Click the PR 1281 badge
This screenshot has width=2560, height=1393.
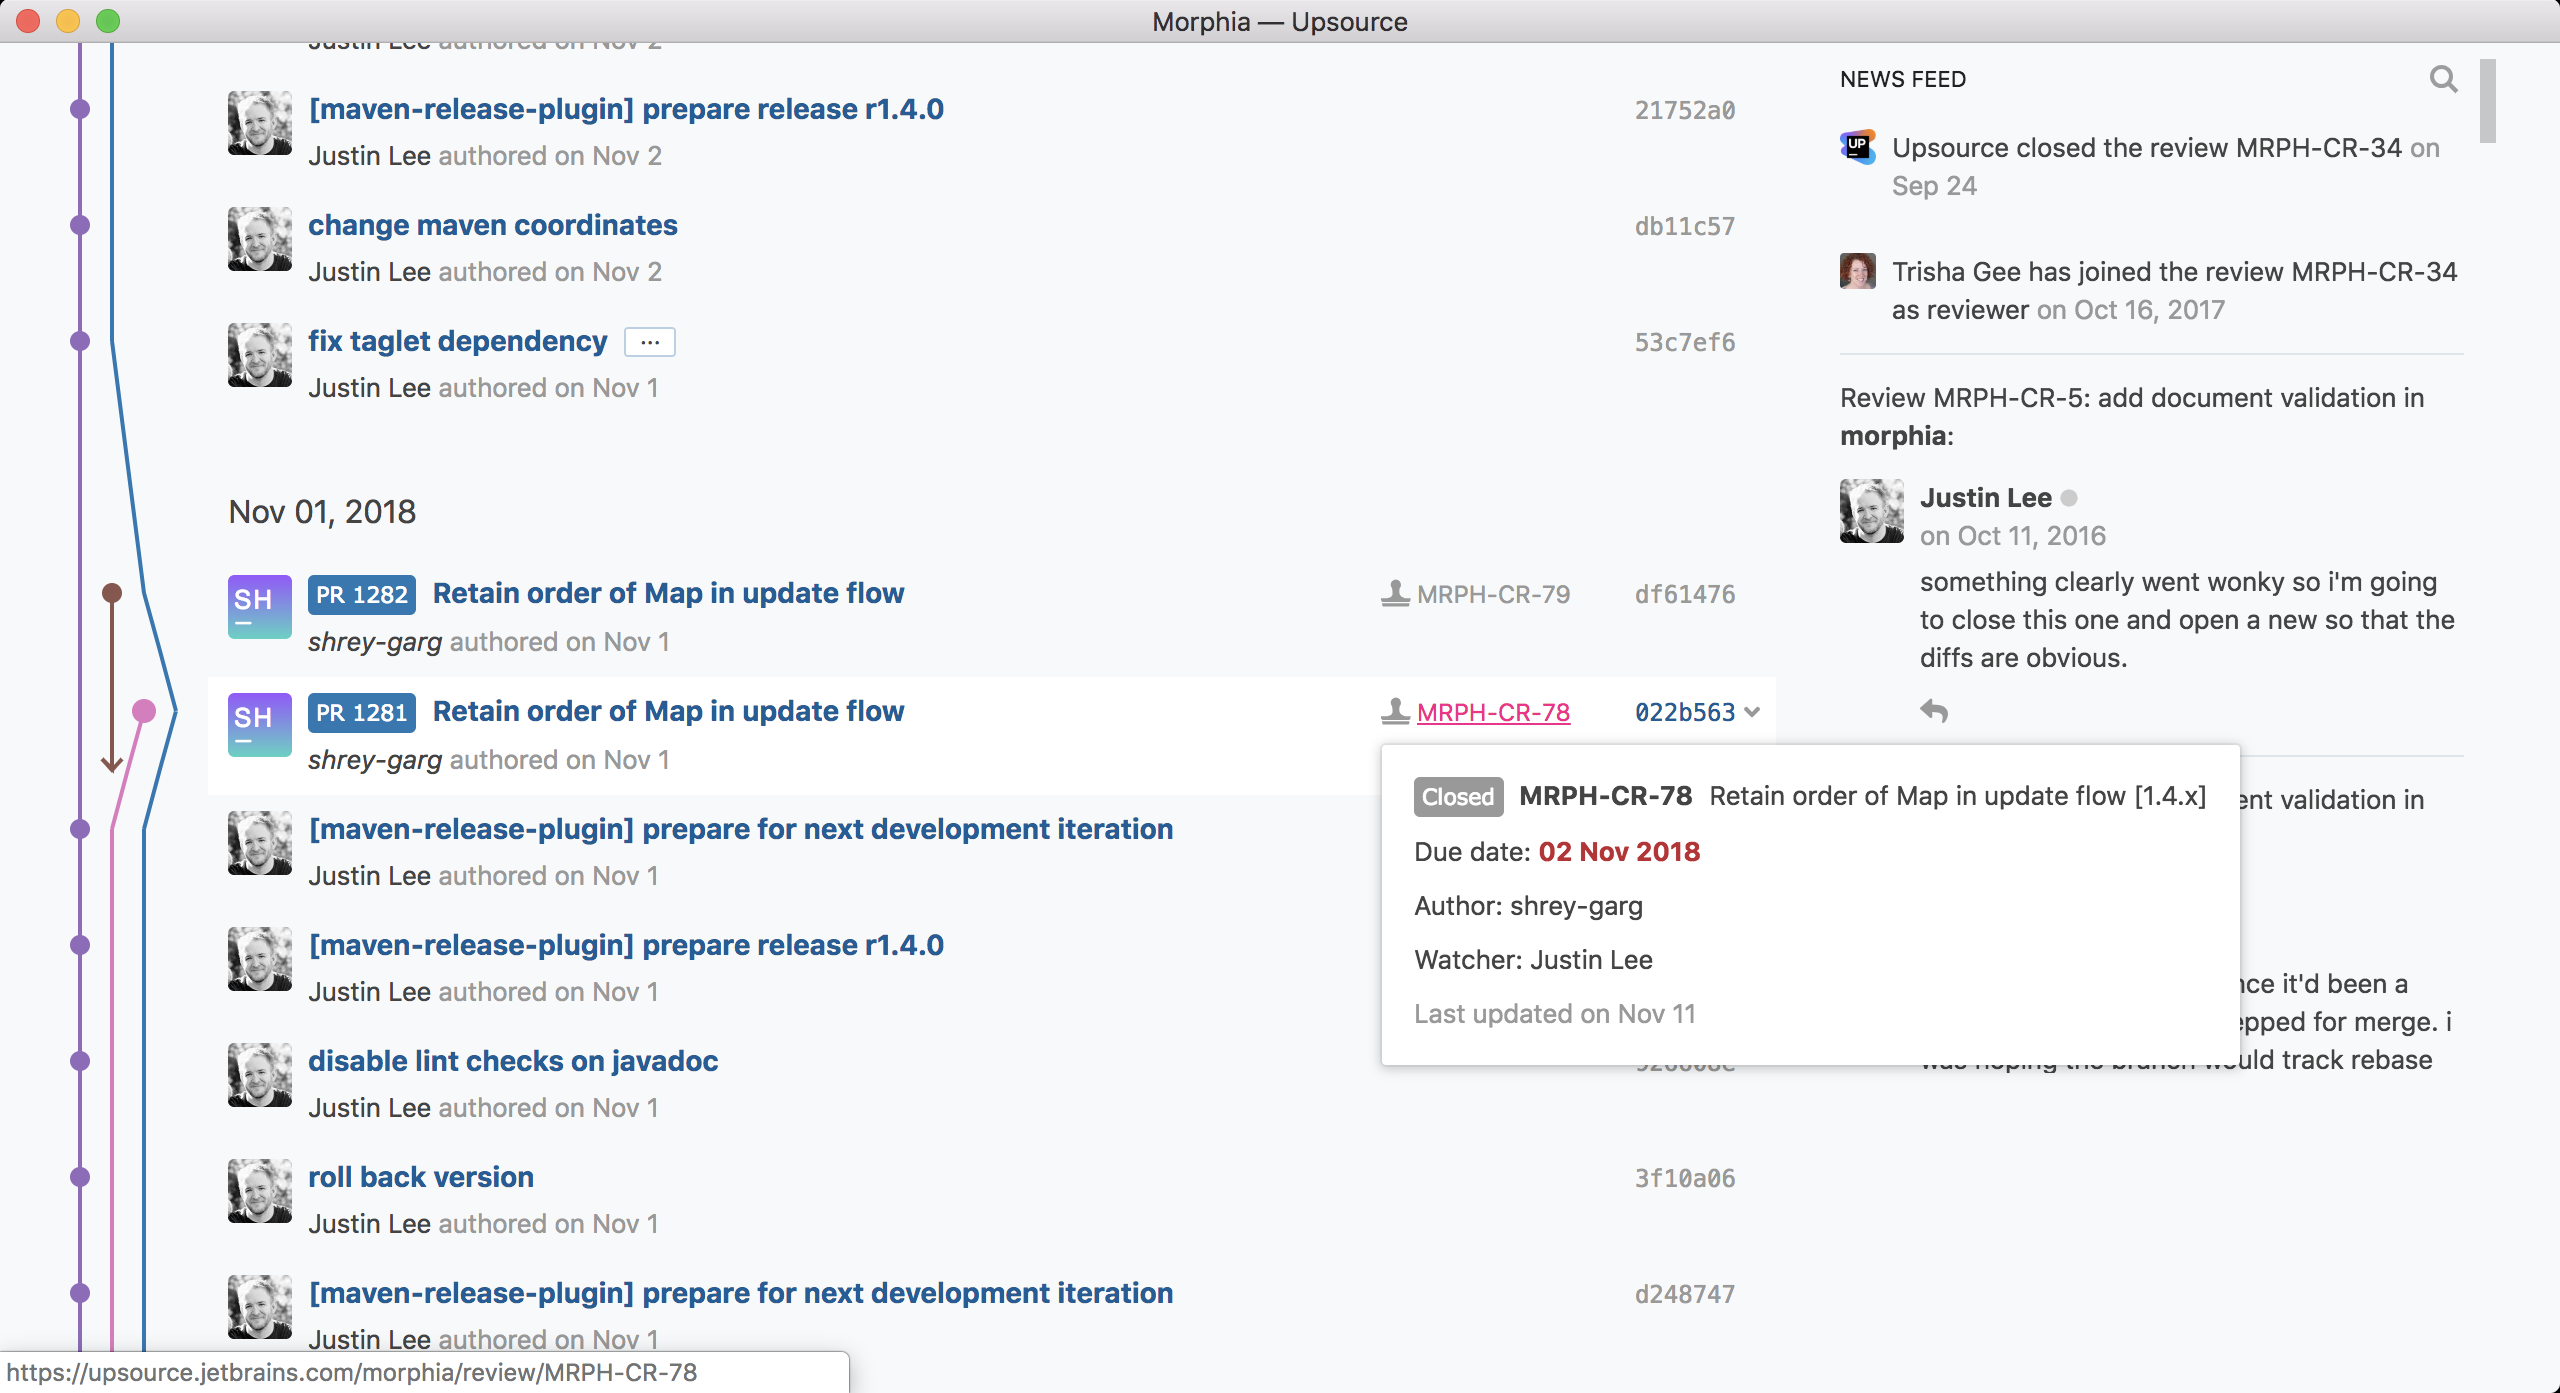coord(362,713)
